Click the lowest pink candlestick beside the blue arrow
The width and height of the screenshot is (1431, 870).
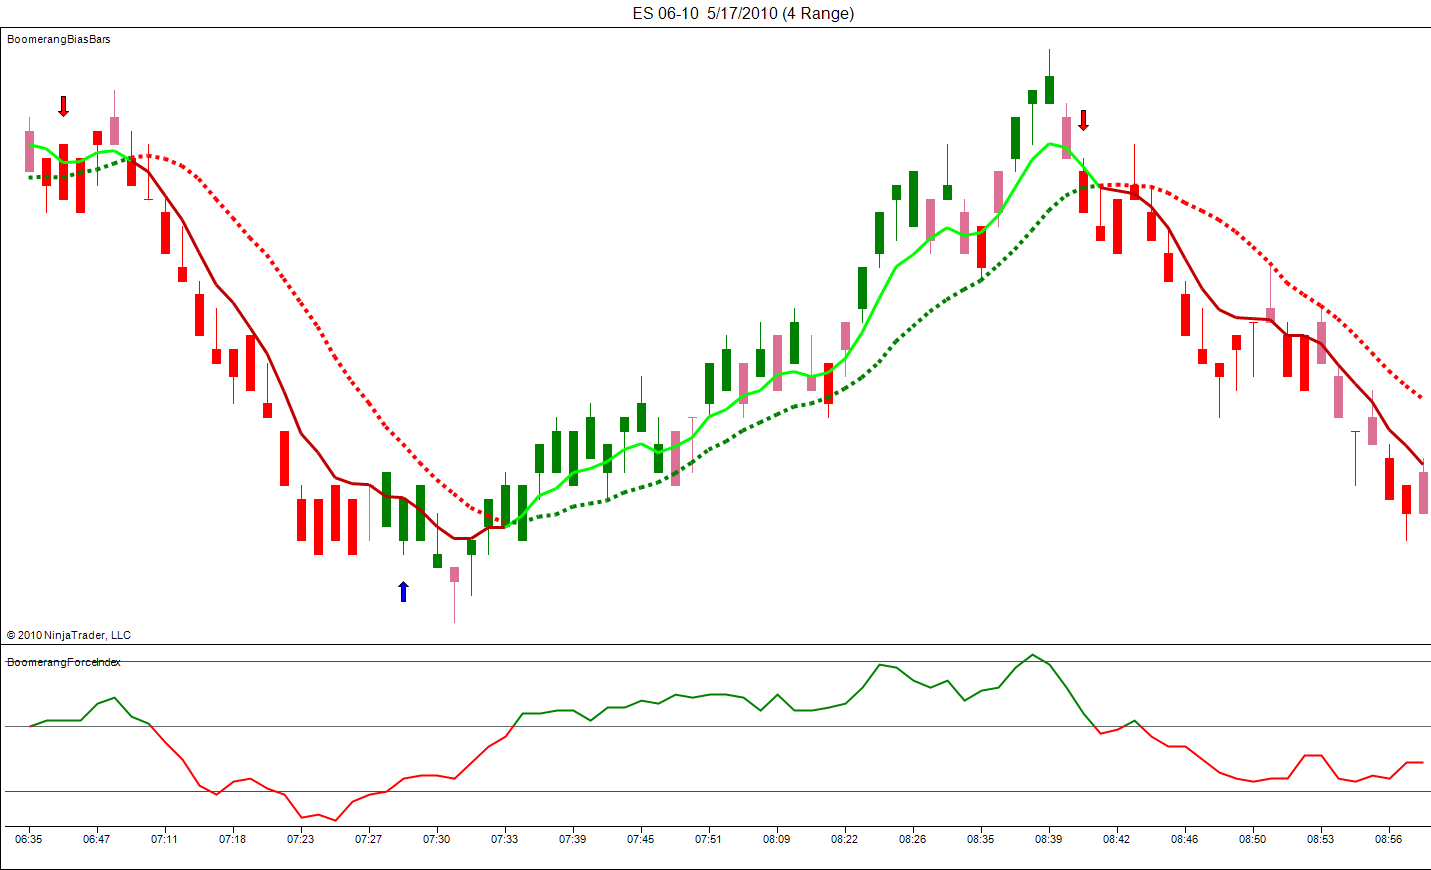coord(454,575)
